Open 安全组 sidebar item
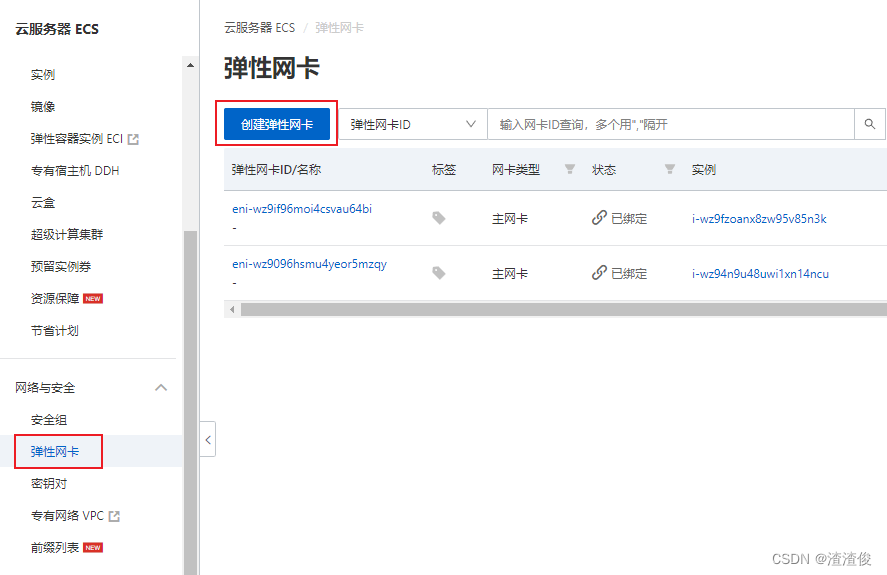 coord(49,420)
